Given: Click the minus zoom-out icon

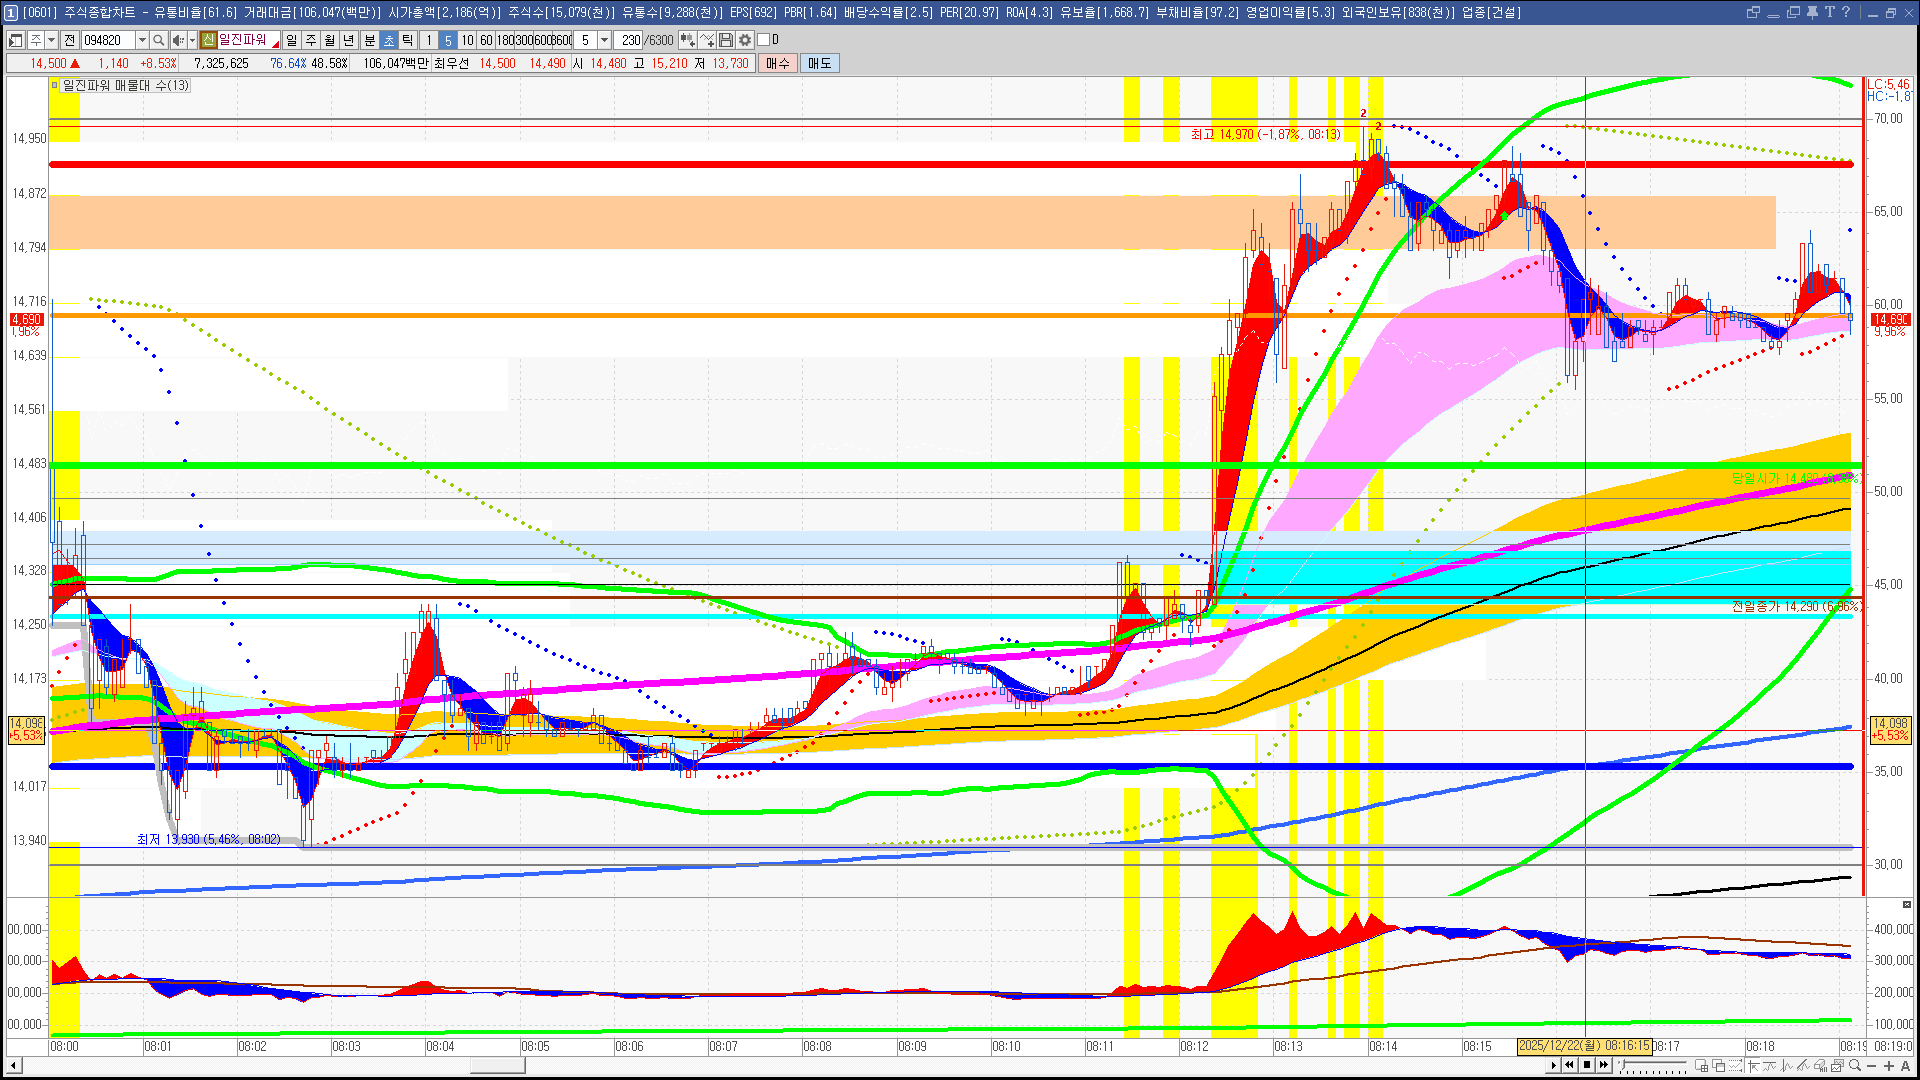Looking at the screenshot, I should point(1872,1066).
